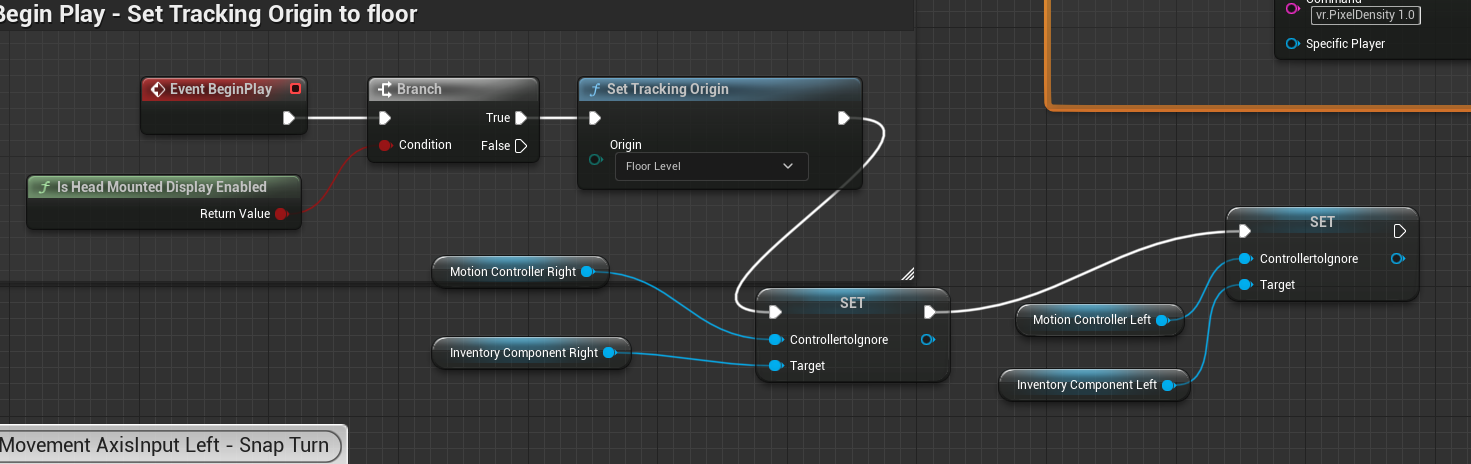
Task: Click the comment box's corner resize grip
Action: pyautogui.click(x=908, y=273)
